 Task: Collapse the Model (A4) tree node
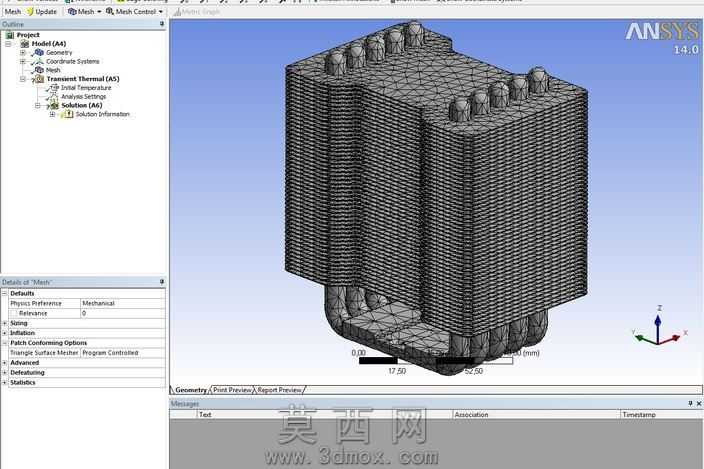pos(8,44)
